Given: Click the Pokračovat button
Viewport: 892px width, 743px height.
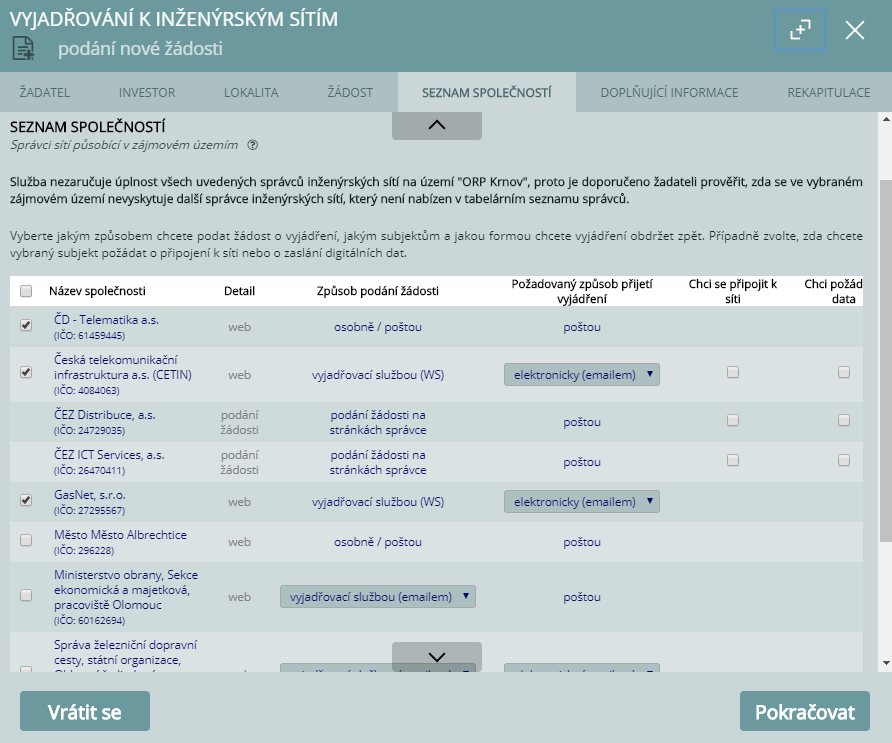Looking at the screenshot, I should pos(804,711).
